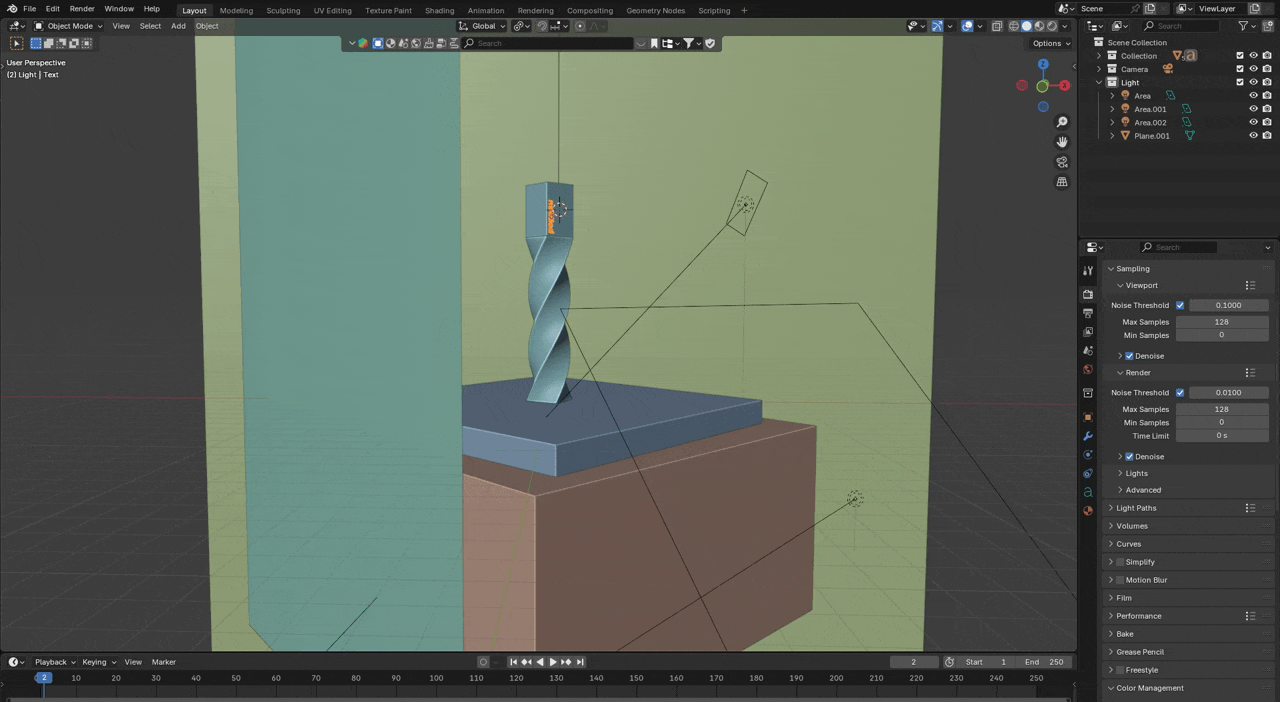Expand the Light Paths panel

[x=1136, y=508]
